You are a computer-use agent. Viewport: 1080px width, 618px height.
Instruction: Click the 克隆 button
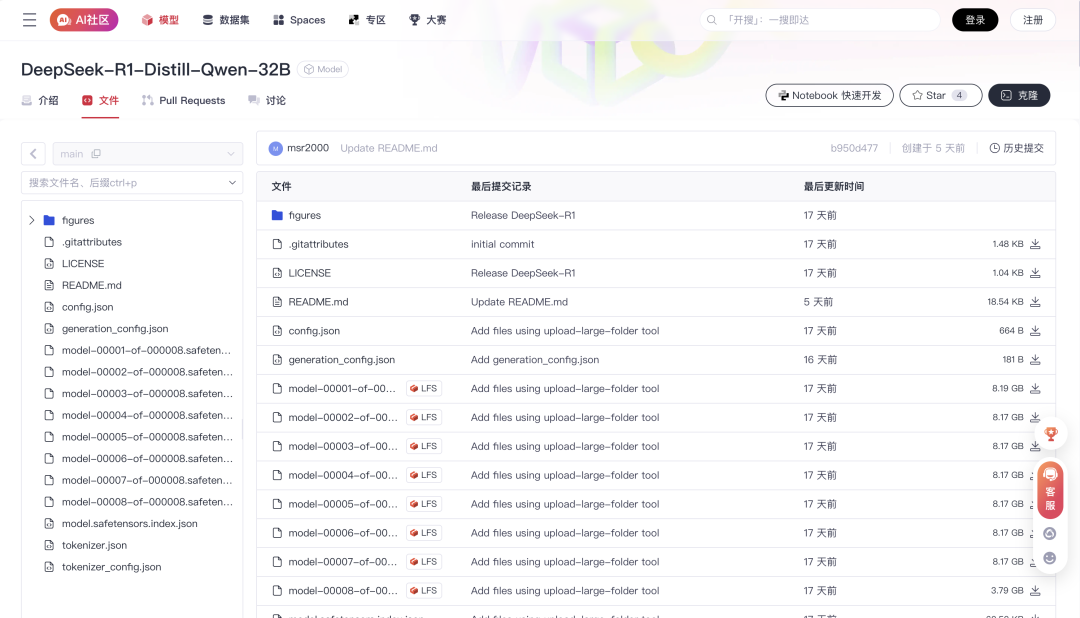1019,95
